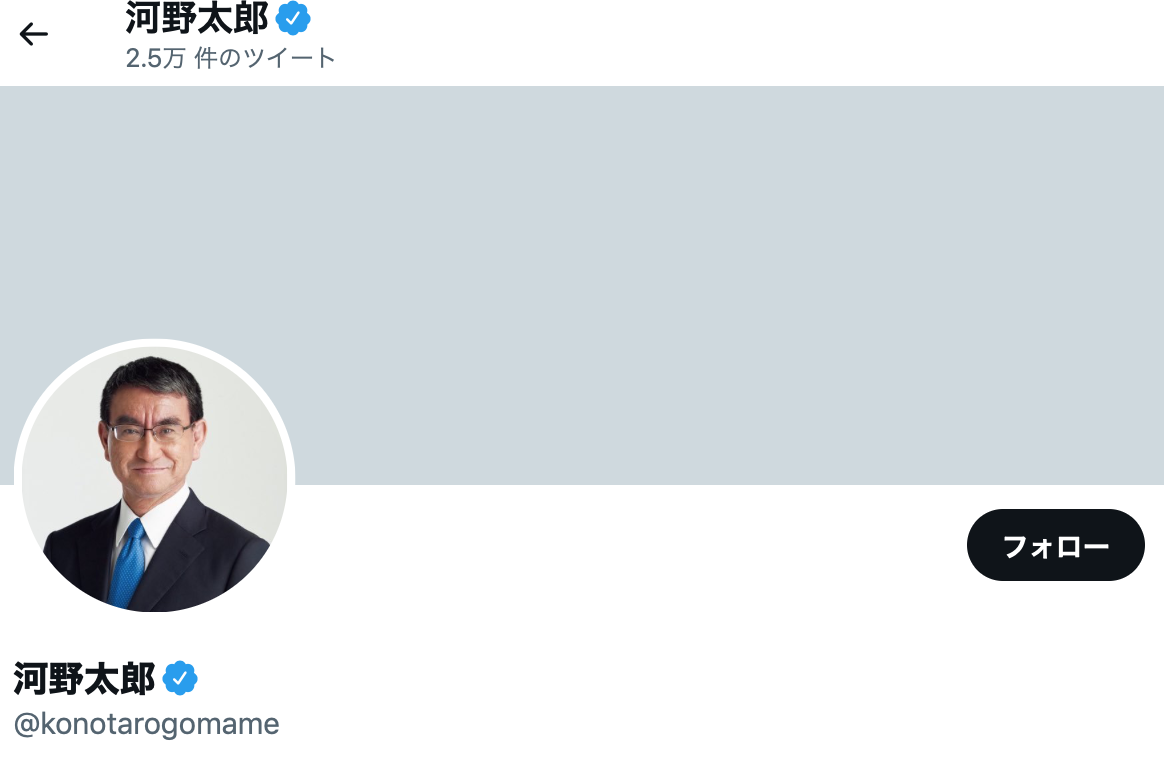Enlarge the round profile picture
The height and width of the screenshot is (760, 1164).
[154, 479]
